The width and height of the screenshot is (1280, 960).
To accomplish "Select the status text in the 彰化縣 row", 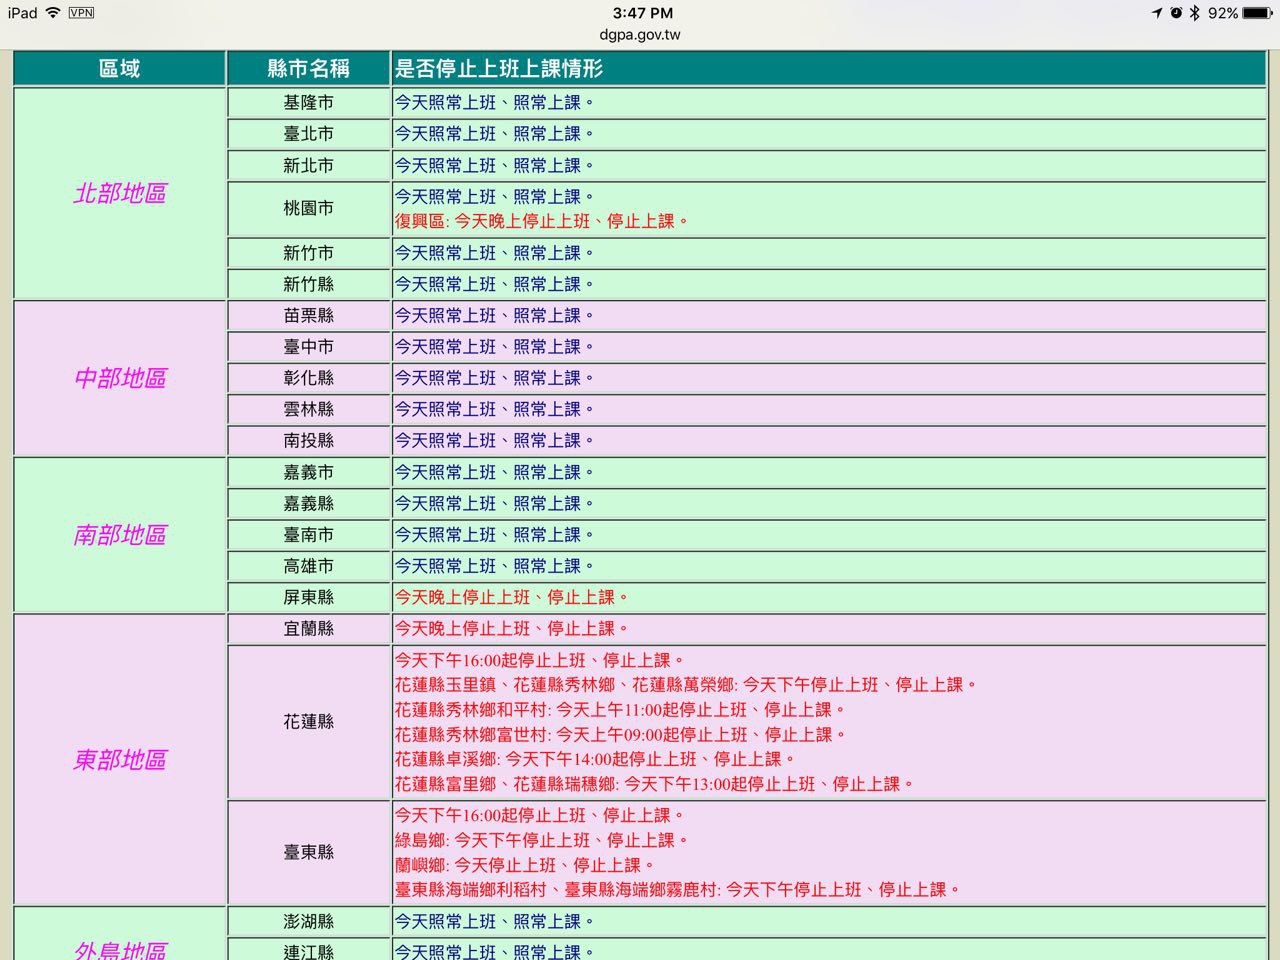I will (495, 378).
